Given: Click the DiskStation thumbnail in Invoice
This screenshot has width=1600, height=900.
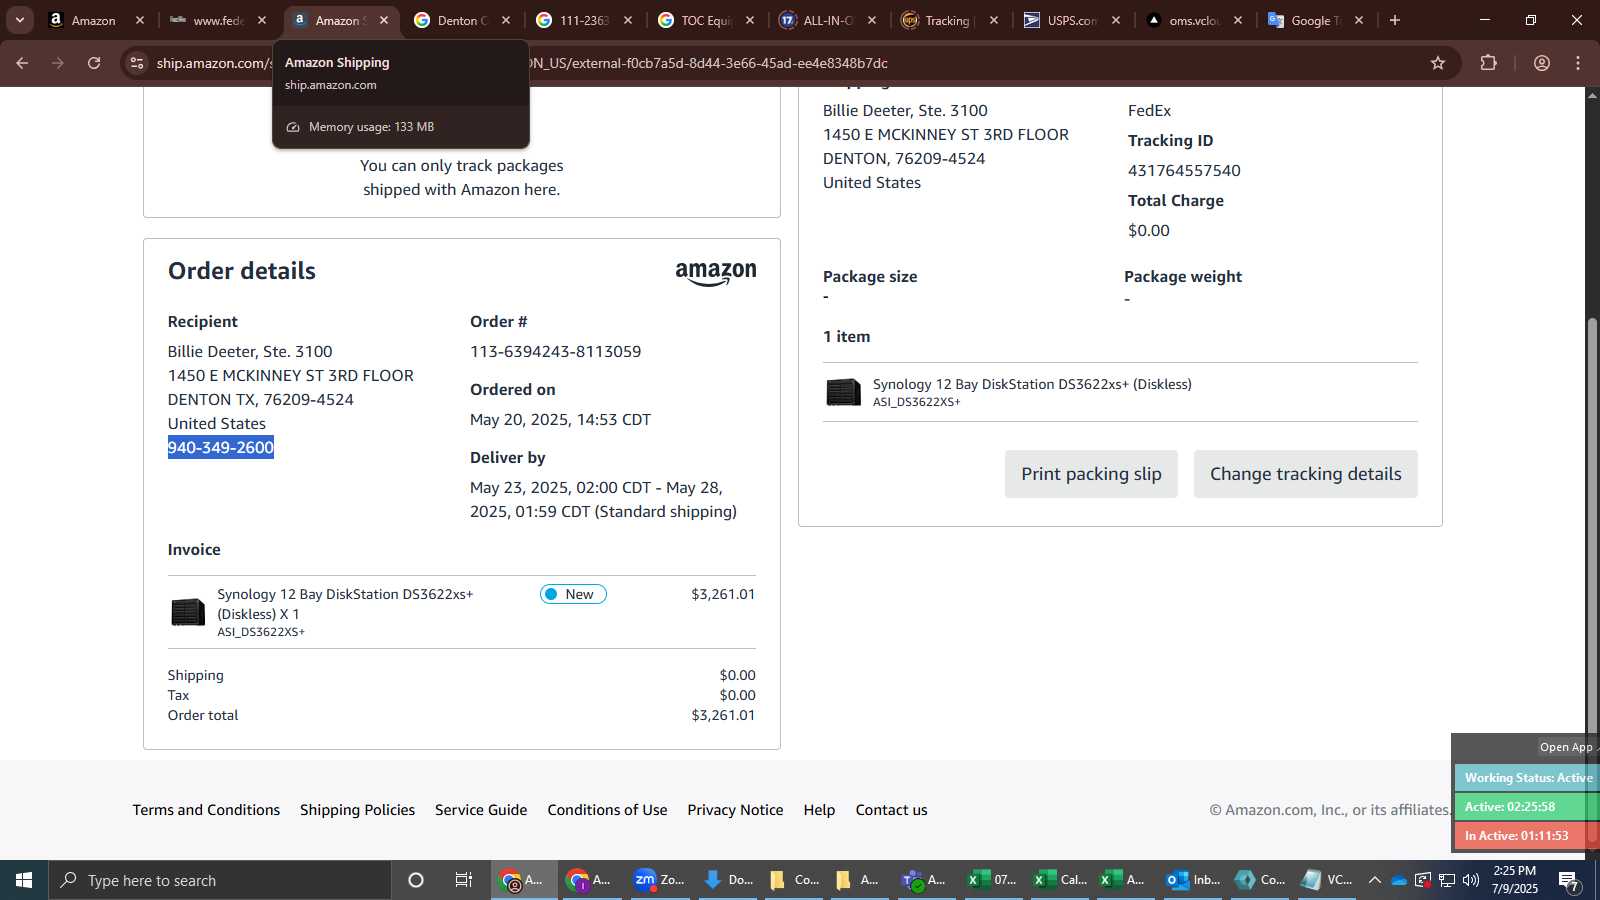Looking at the screenshot, I should pos(188,612).
